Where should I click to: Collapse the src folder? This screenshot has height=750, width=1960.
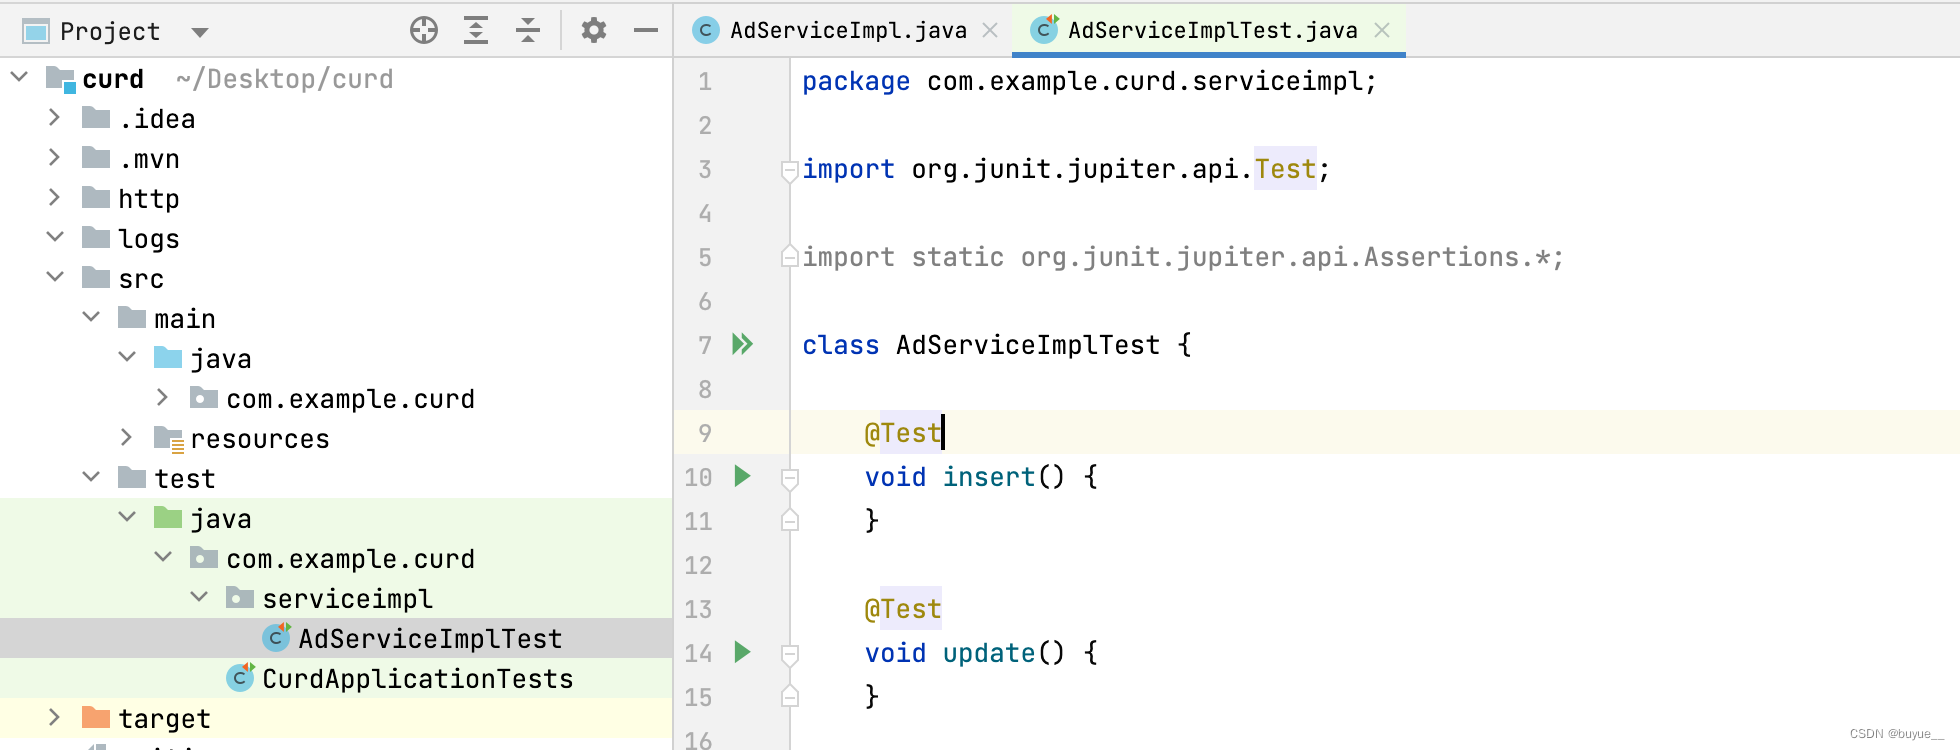pos(55,277)
